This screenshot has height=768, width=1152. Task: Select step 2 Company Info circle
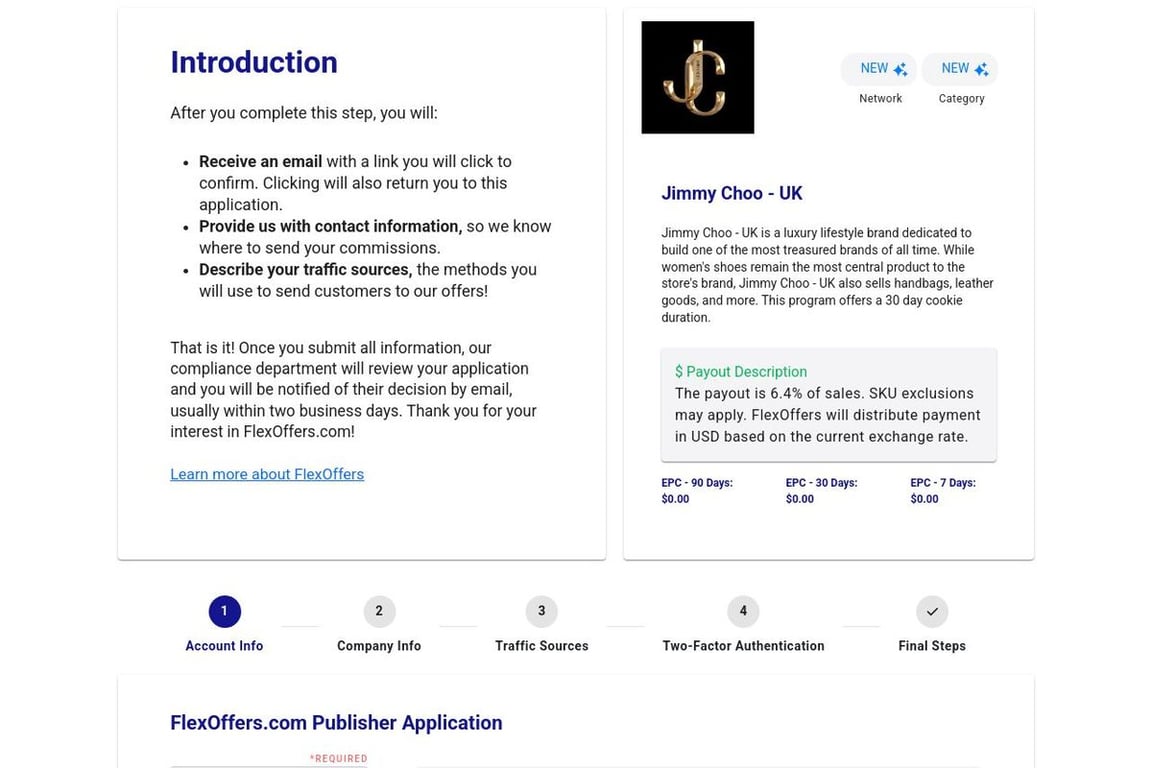379,611
